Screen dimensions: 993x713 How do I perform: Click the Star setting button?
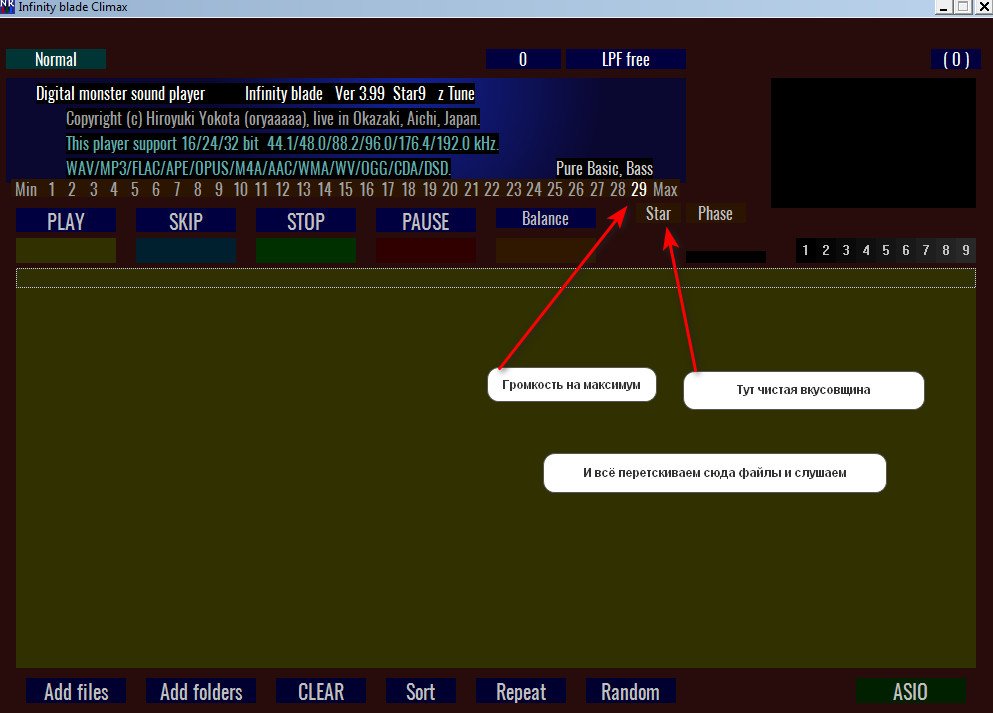click(x=658, y=213)
